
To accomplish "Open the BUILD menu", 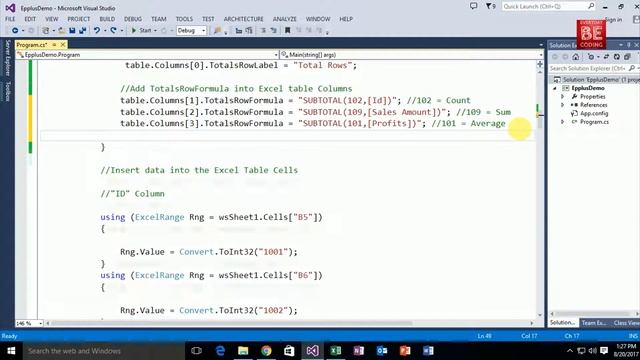I will click(x=107, y=19).
